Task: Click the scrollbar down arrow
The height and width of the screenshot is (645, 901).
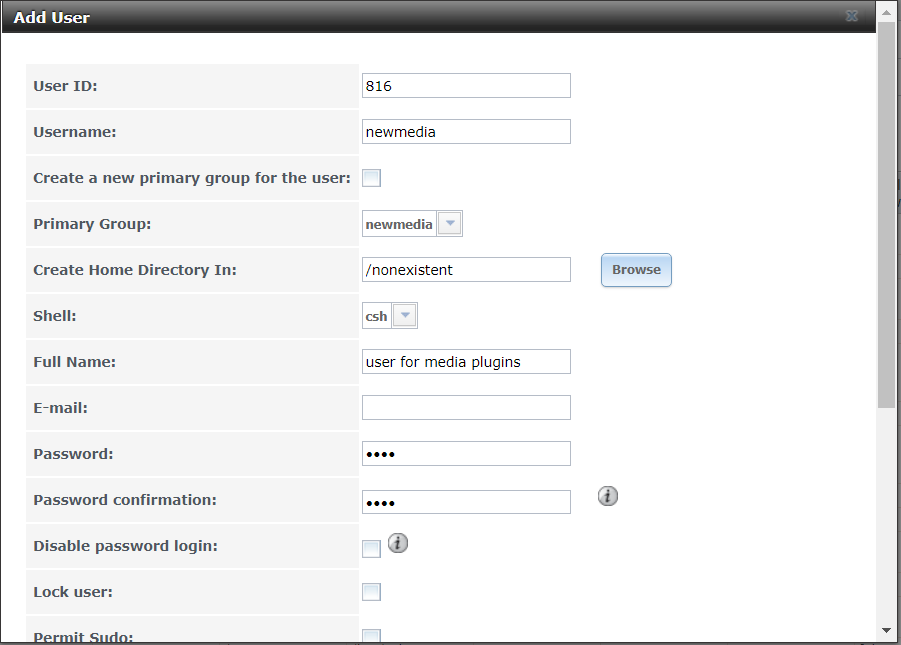Action: (886, 631)
